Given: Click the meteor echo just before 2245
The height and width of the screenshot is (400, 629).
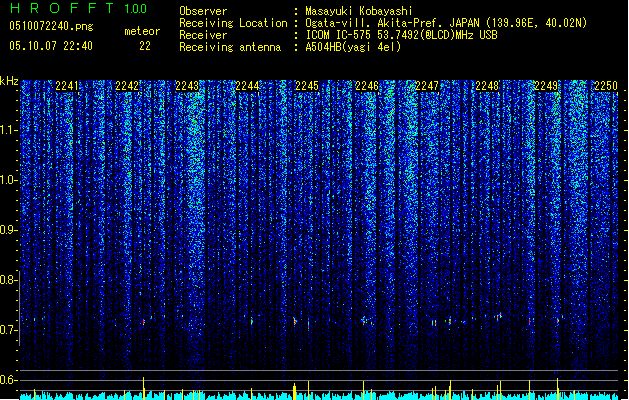Looking at the screenshot, I should pos(295,321).
